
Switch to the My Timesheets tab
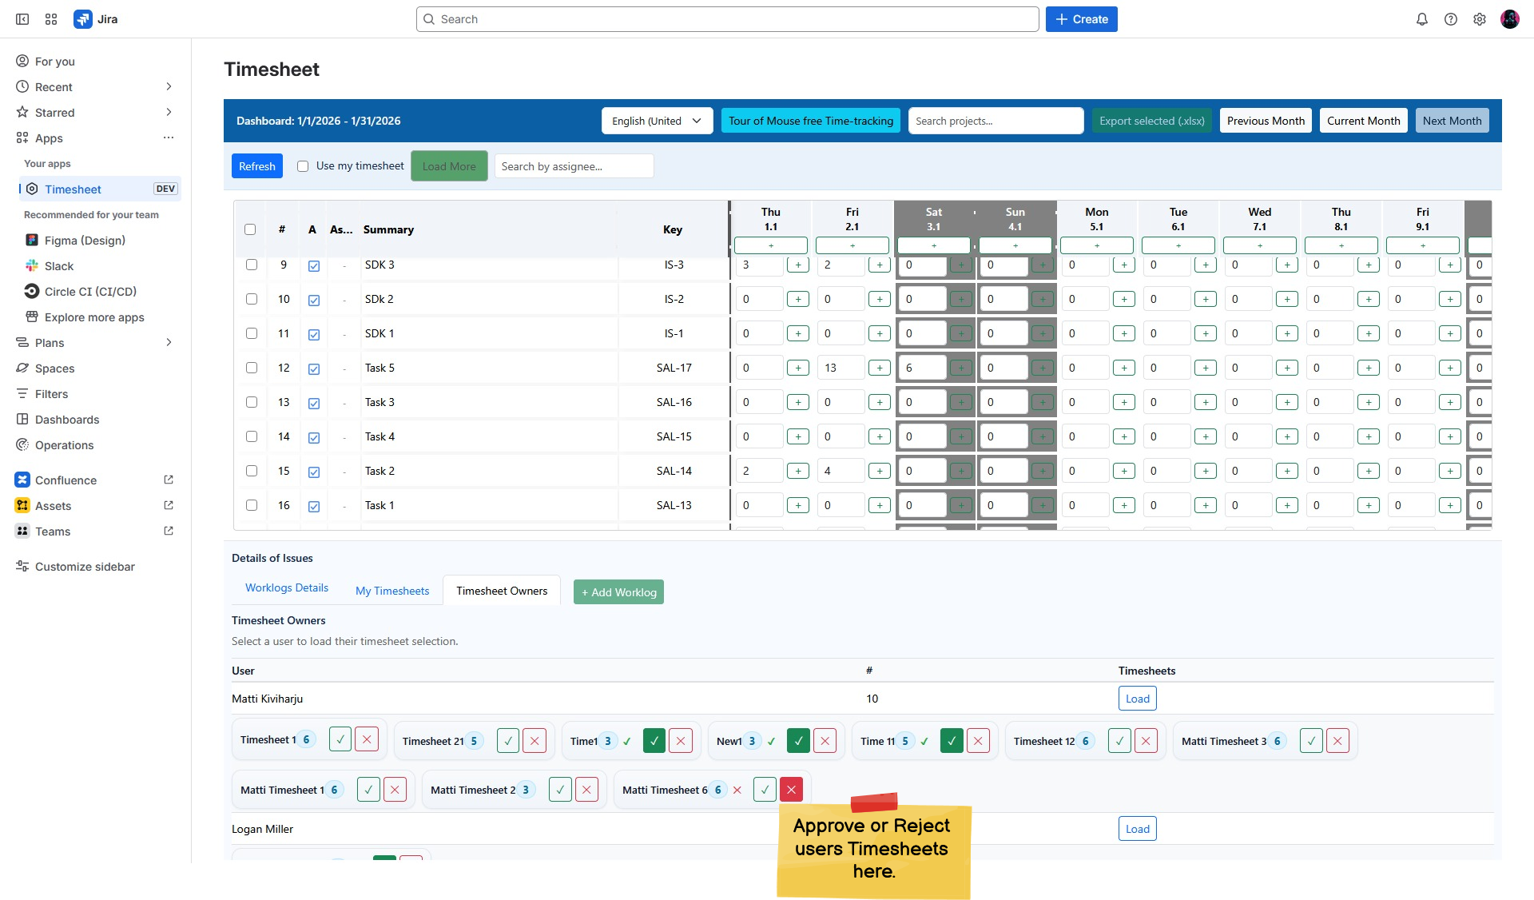392,591
